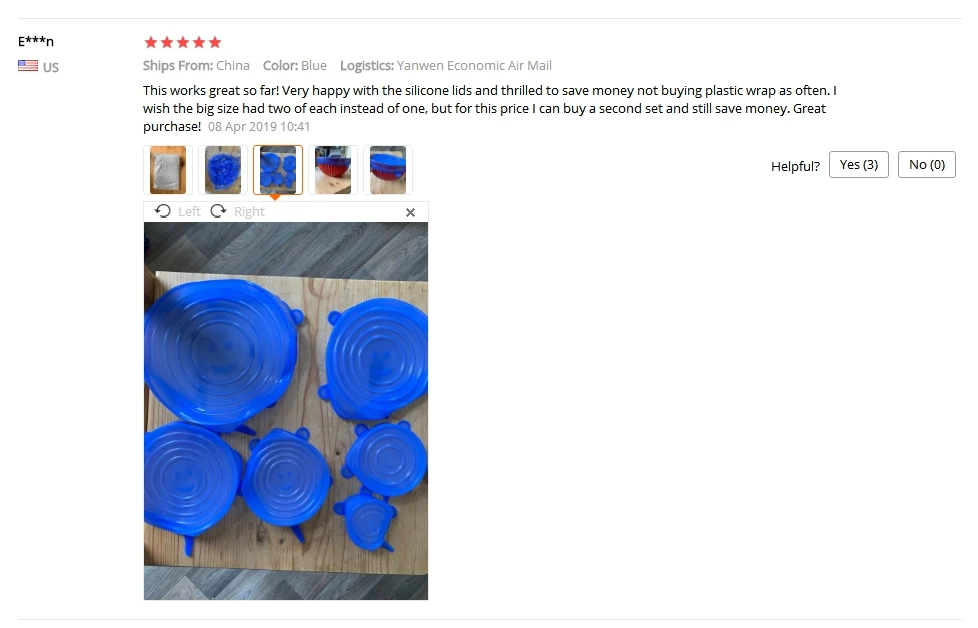Image resolution: width=978 pixels, height=628 pixels.
Task: Rotate the review image right
Action: [238, 211]
